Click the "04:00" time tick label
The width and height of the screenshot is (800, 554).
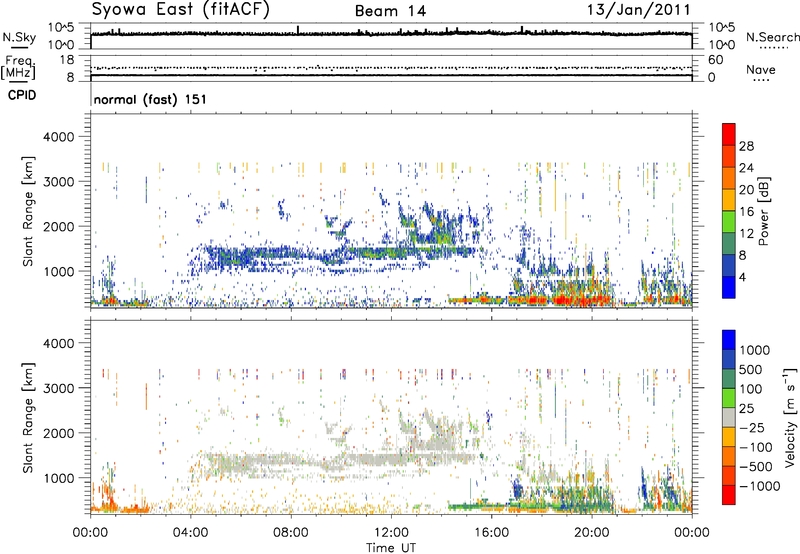pyautogui.click(x=190, y=533)
